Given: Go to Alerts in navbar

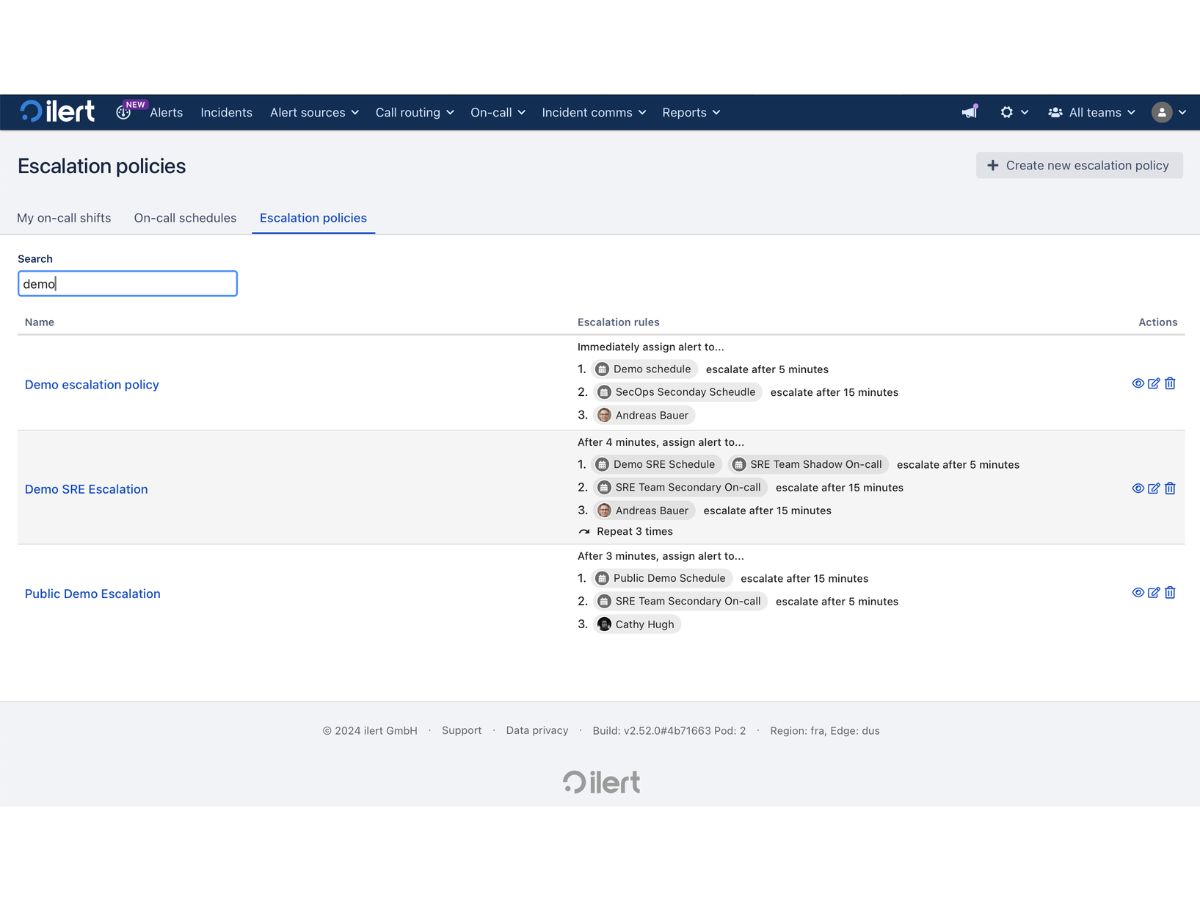Looking at the screenshot, I should click(x=166, y=112).
